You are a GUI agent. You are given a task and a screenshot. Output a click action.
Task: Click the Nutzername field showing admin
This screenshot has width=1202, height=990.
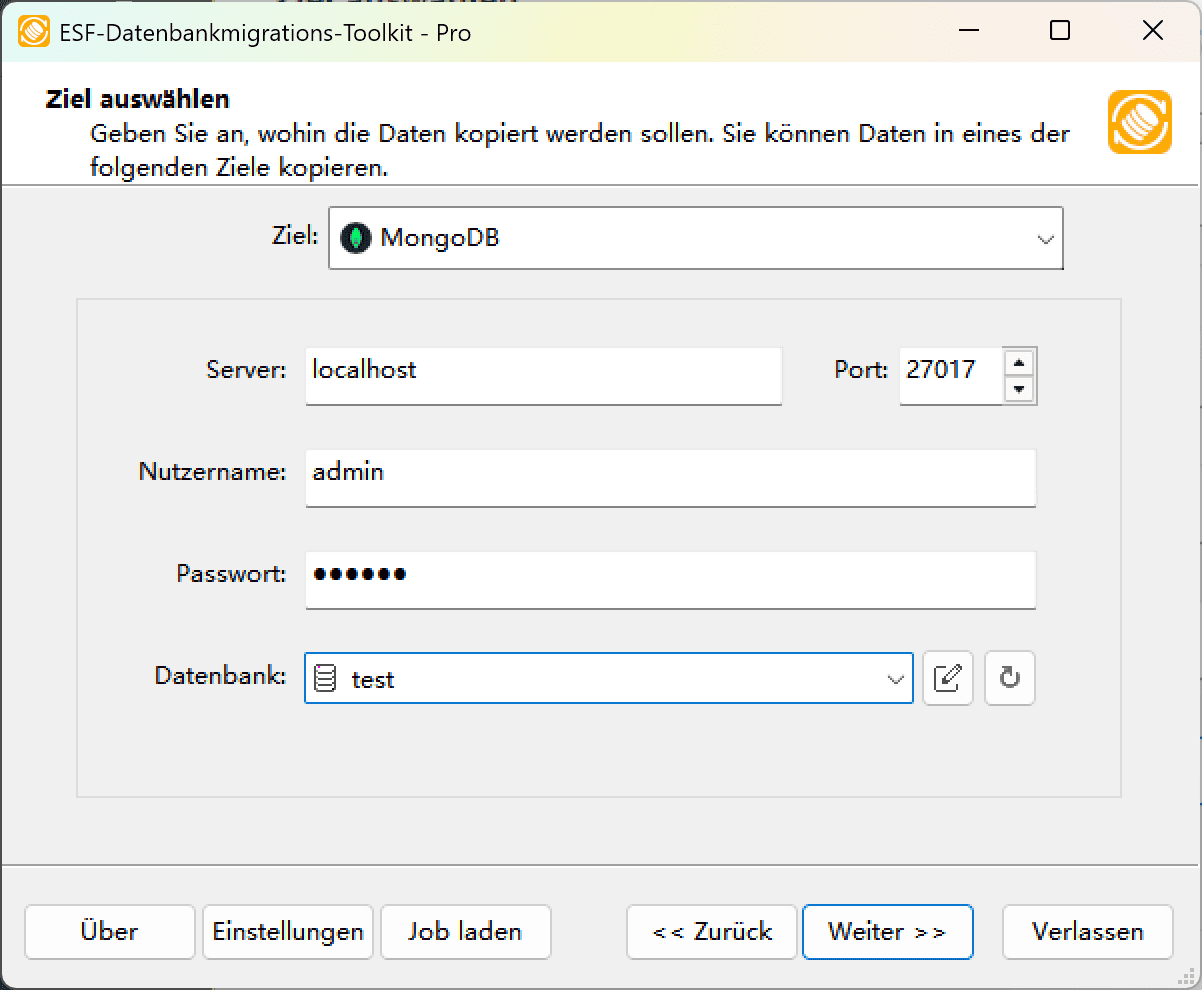point(669,478)
